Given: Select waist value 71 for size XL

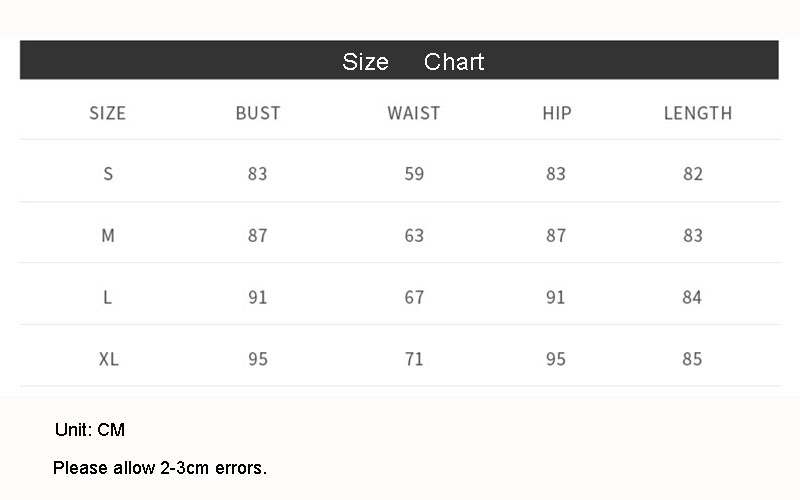Looking at the screenshot, I should pyautogui.click(x=414, y=359).
